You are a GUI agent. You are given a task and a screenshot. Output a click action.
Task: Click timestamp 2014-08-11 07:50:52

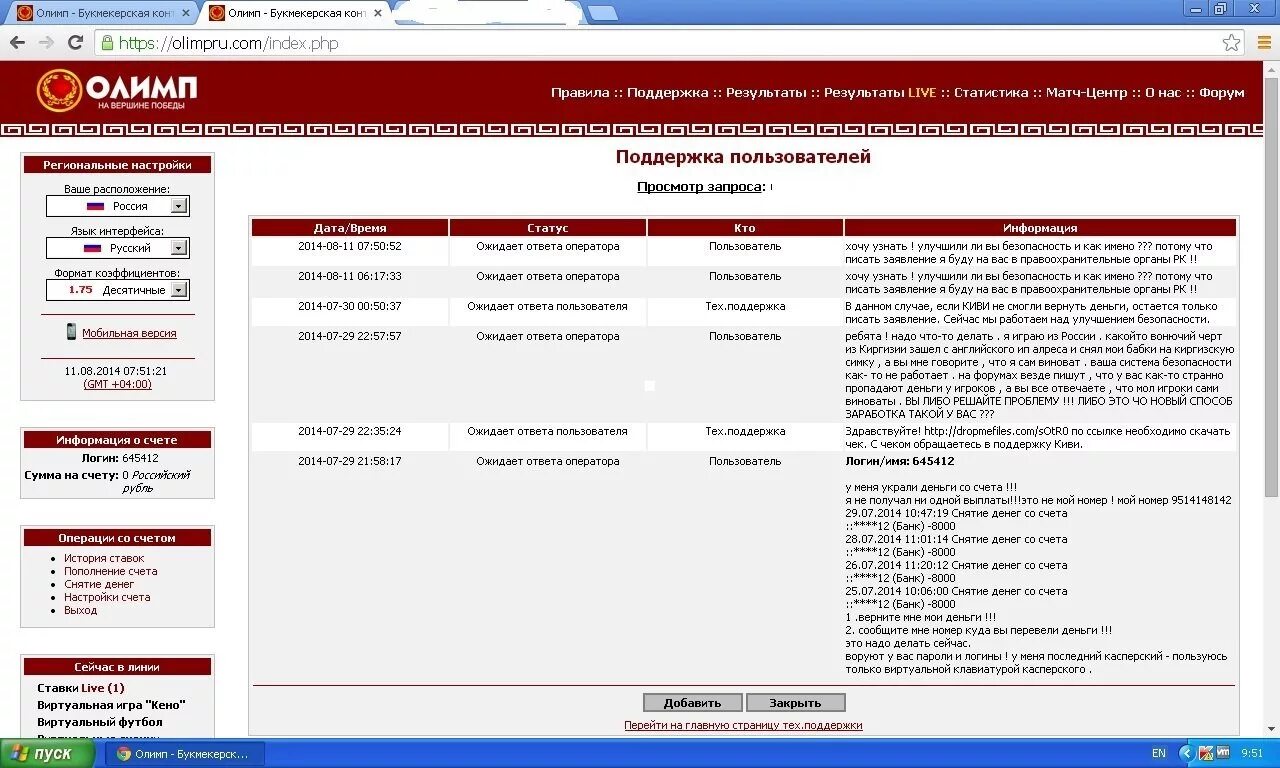point(350,246)
